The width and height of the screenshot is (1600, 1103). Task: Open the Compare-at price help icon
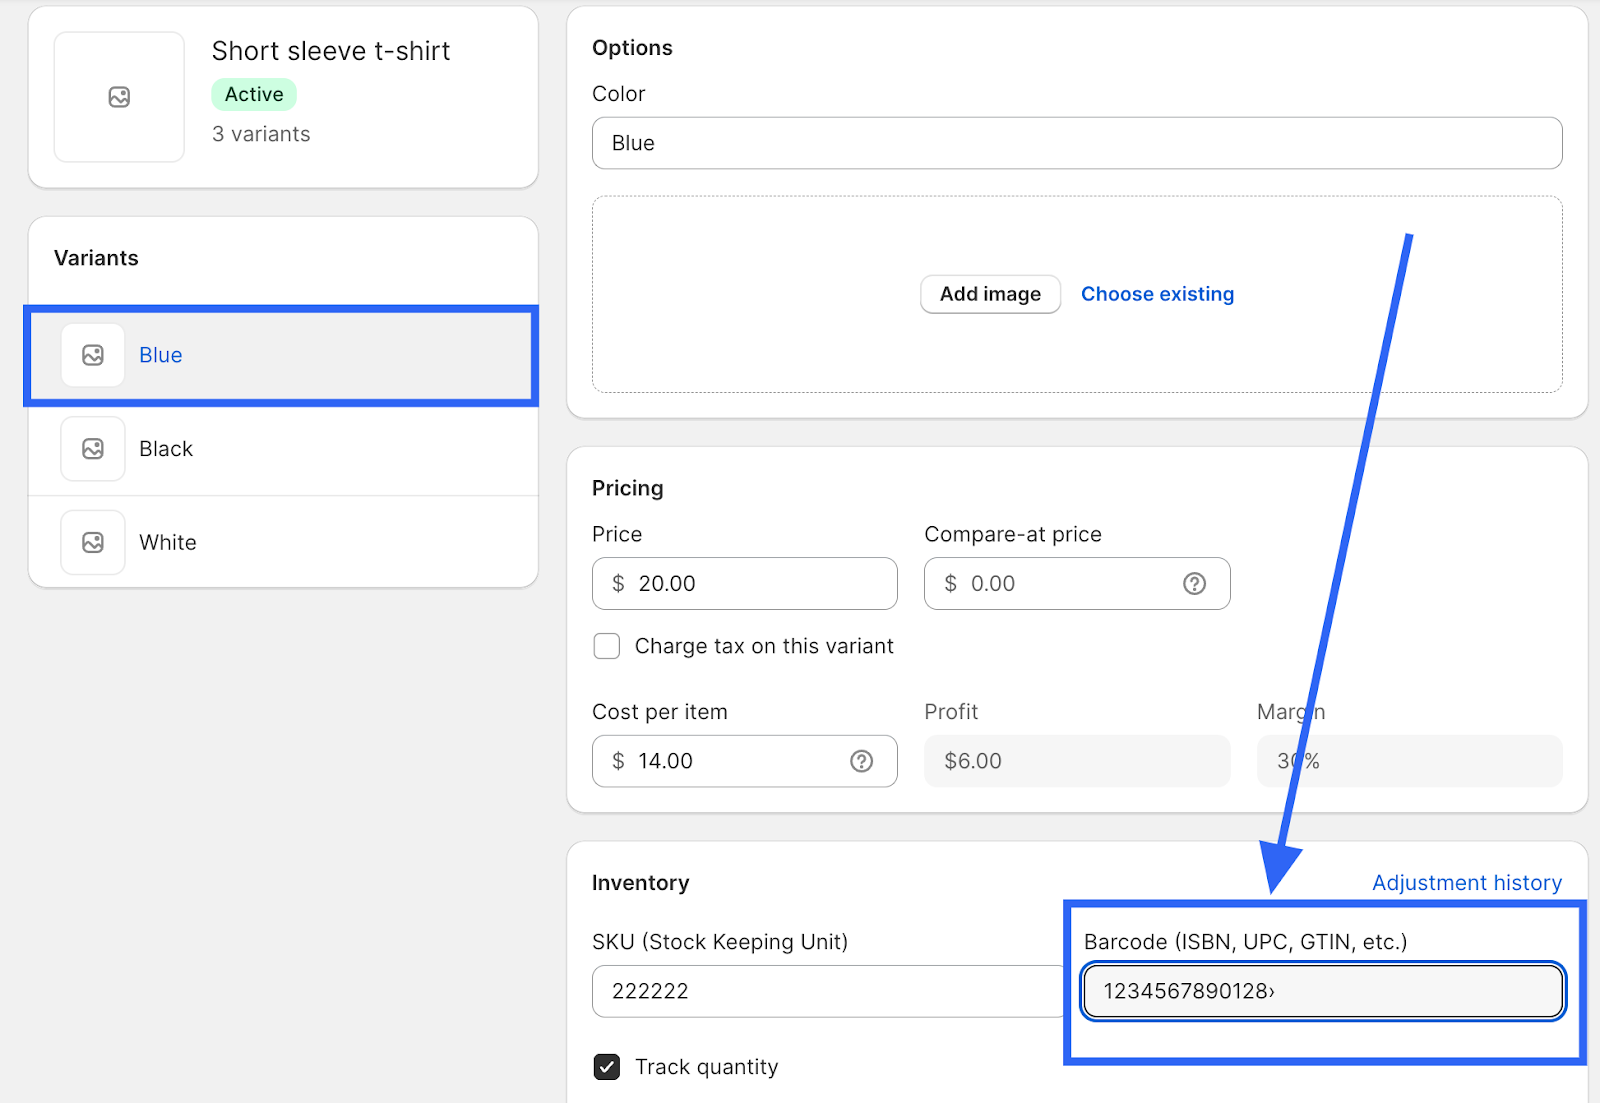(x=1194, y=584)
